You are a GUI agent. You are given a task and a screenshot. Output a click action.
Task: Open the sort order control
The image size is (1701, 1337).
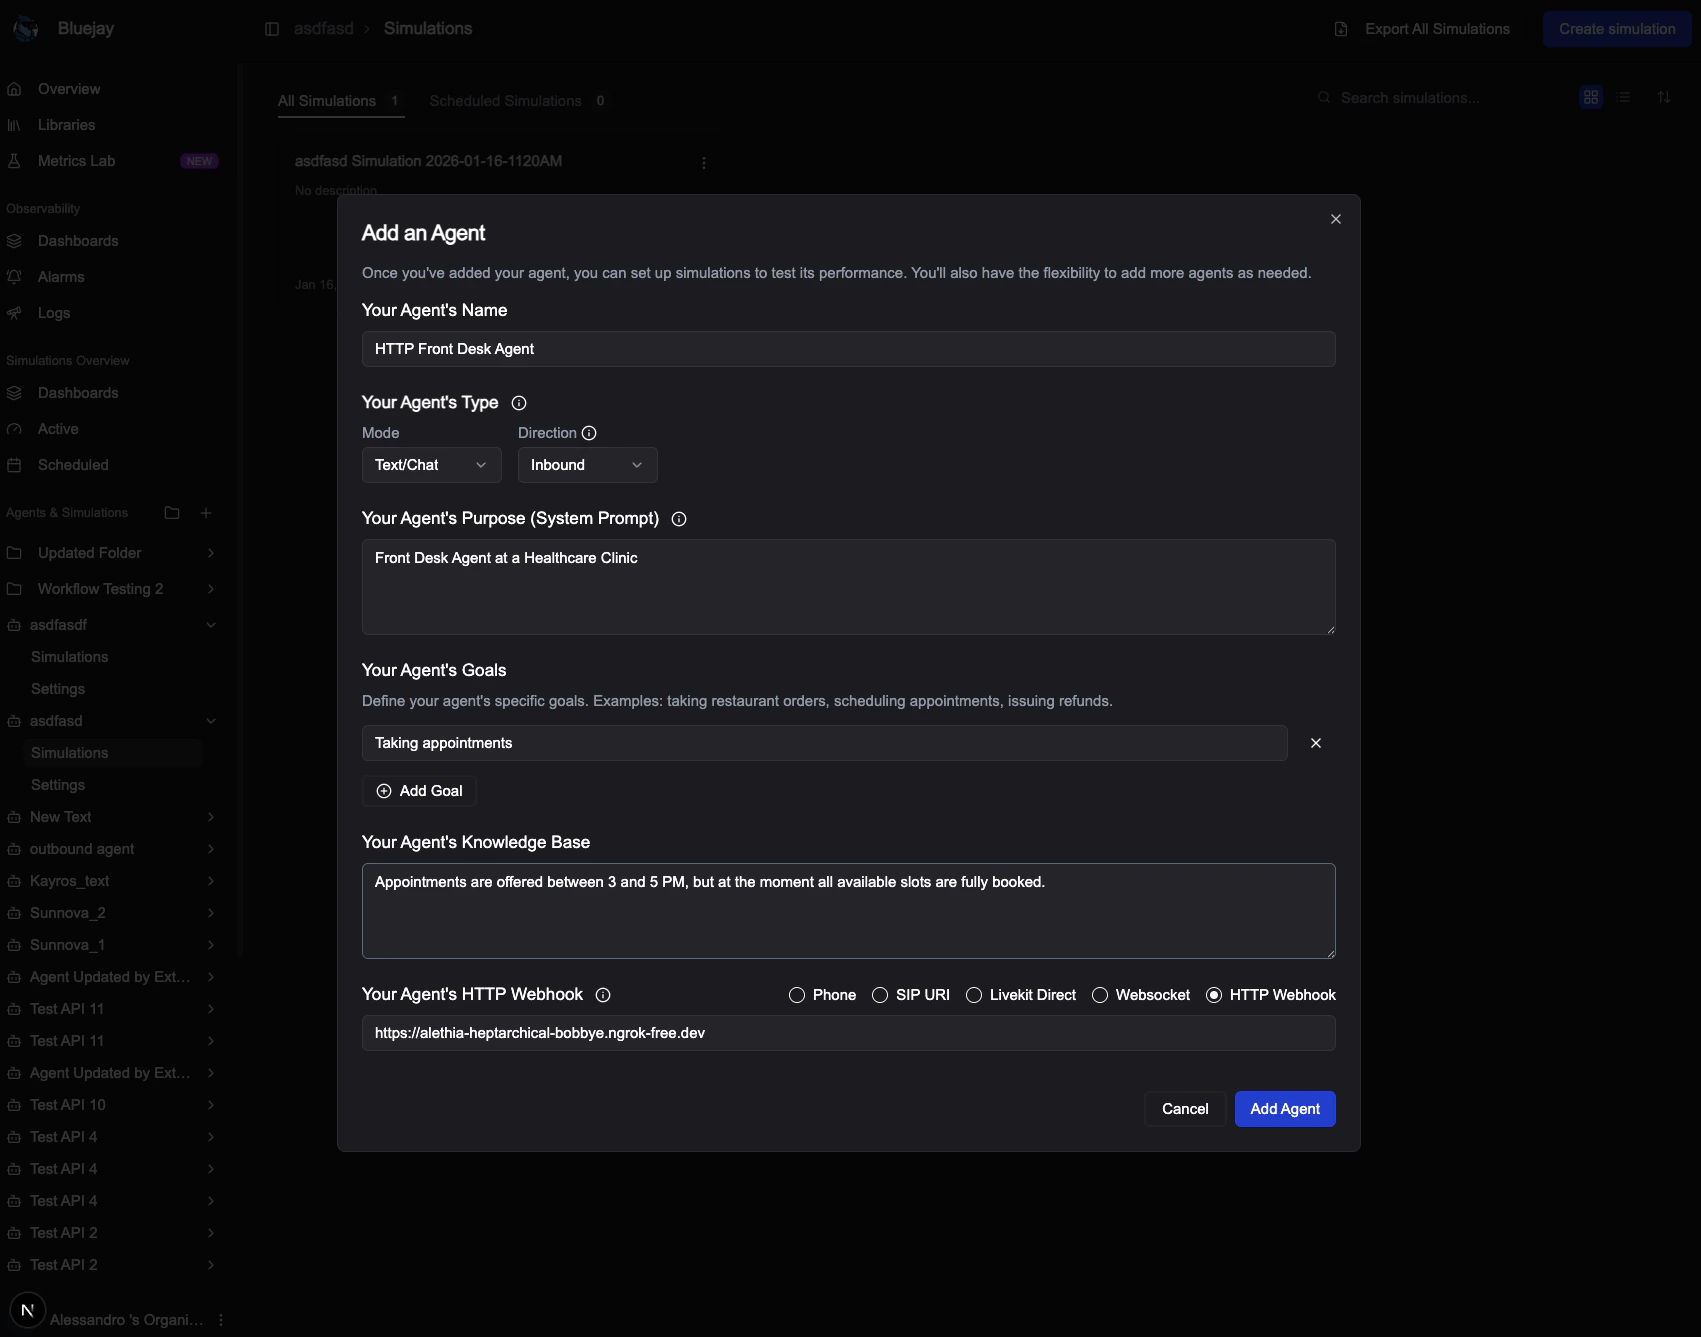click(x=1664, y=97)
